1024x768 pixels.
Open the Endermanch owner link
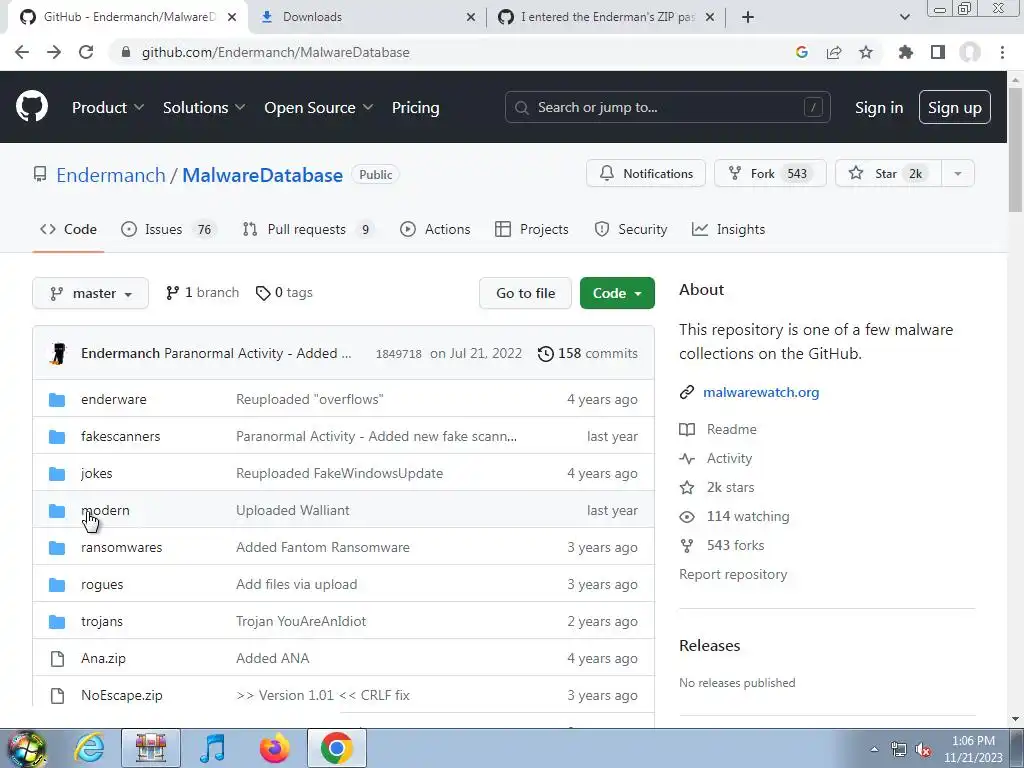[111, 175]
